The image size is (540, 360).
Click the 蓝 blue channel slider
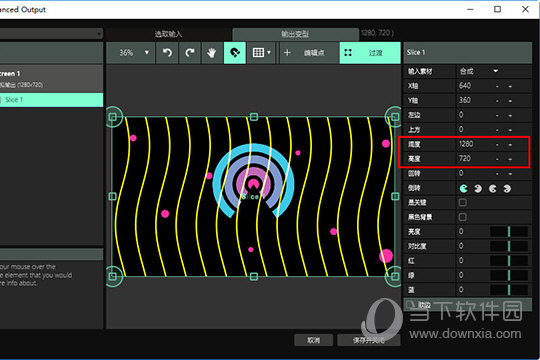[509, 290]
